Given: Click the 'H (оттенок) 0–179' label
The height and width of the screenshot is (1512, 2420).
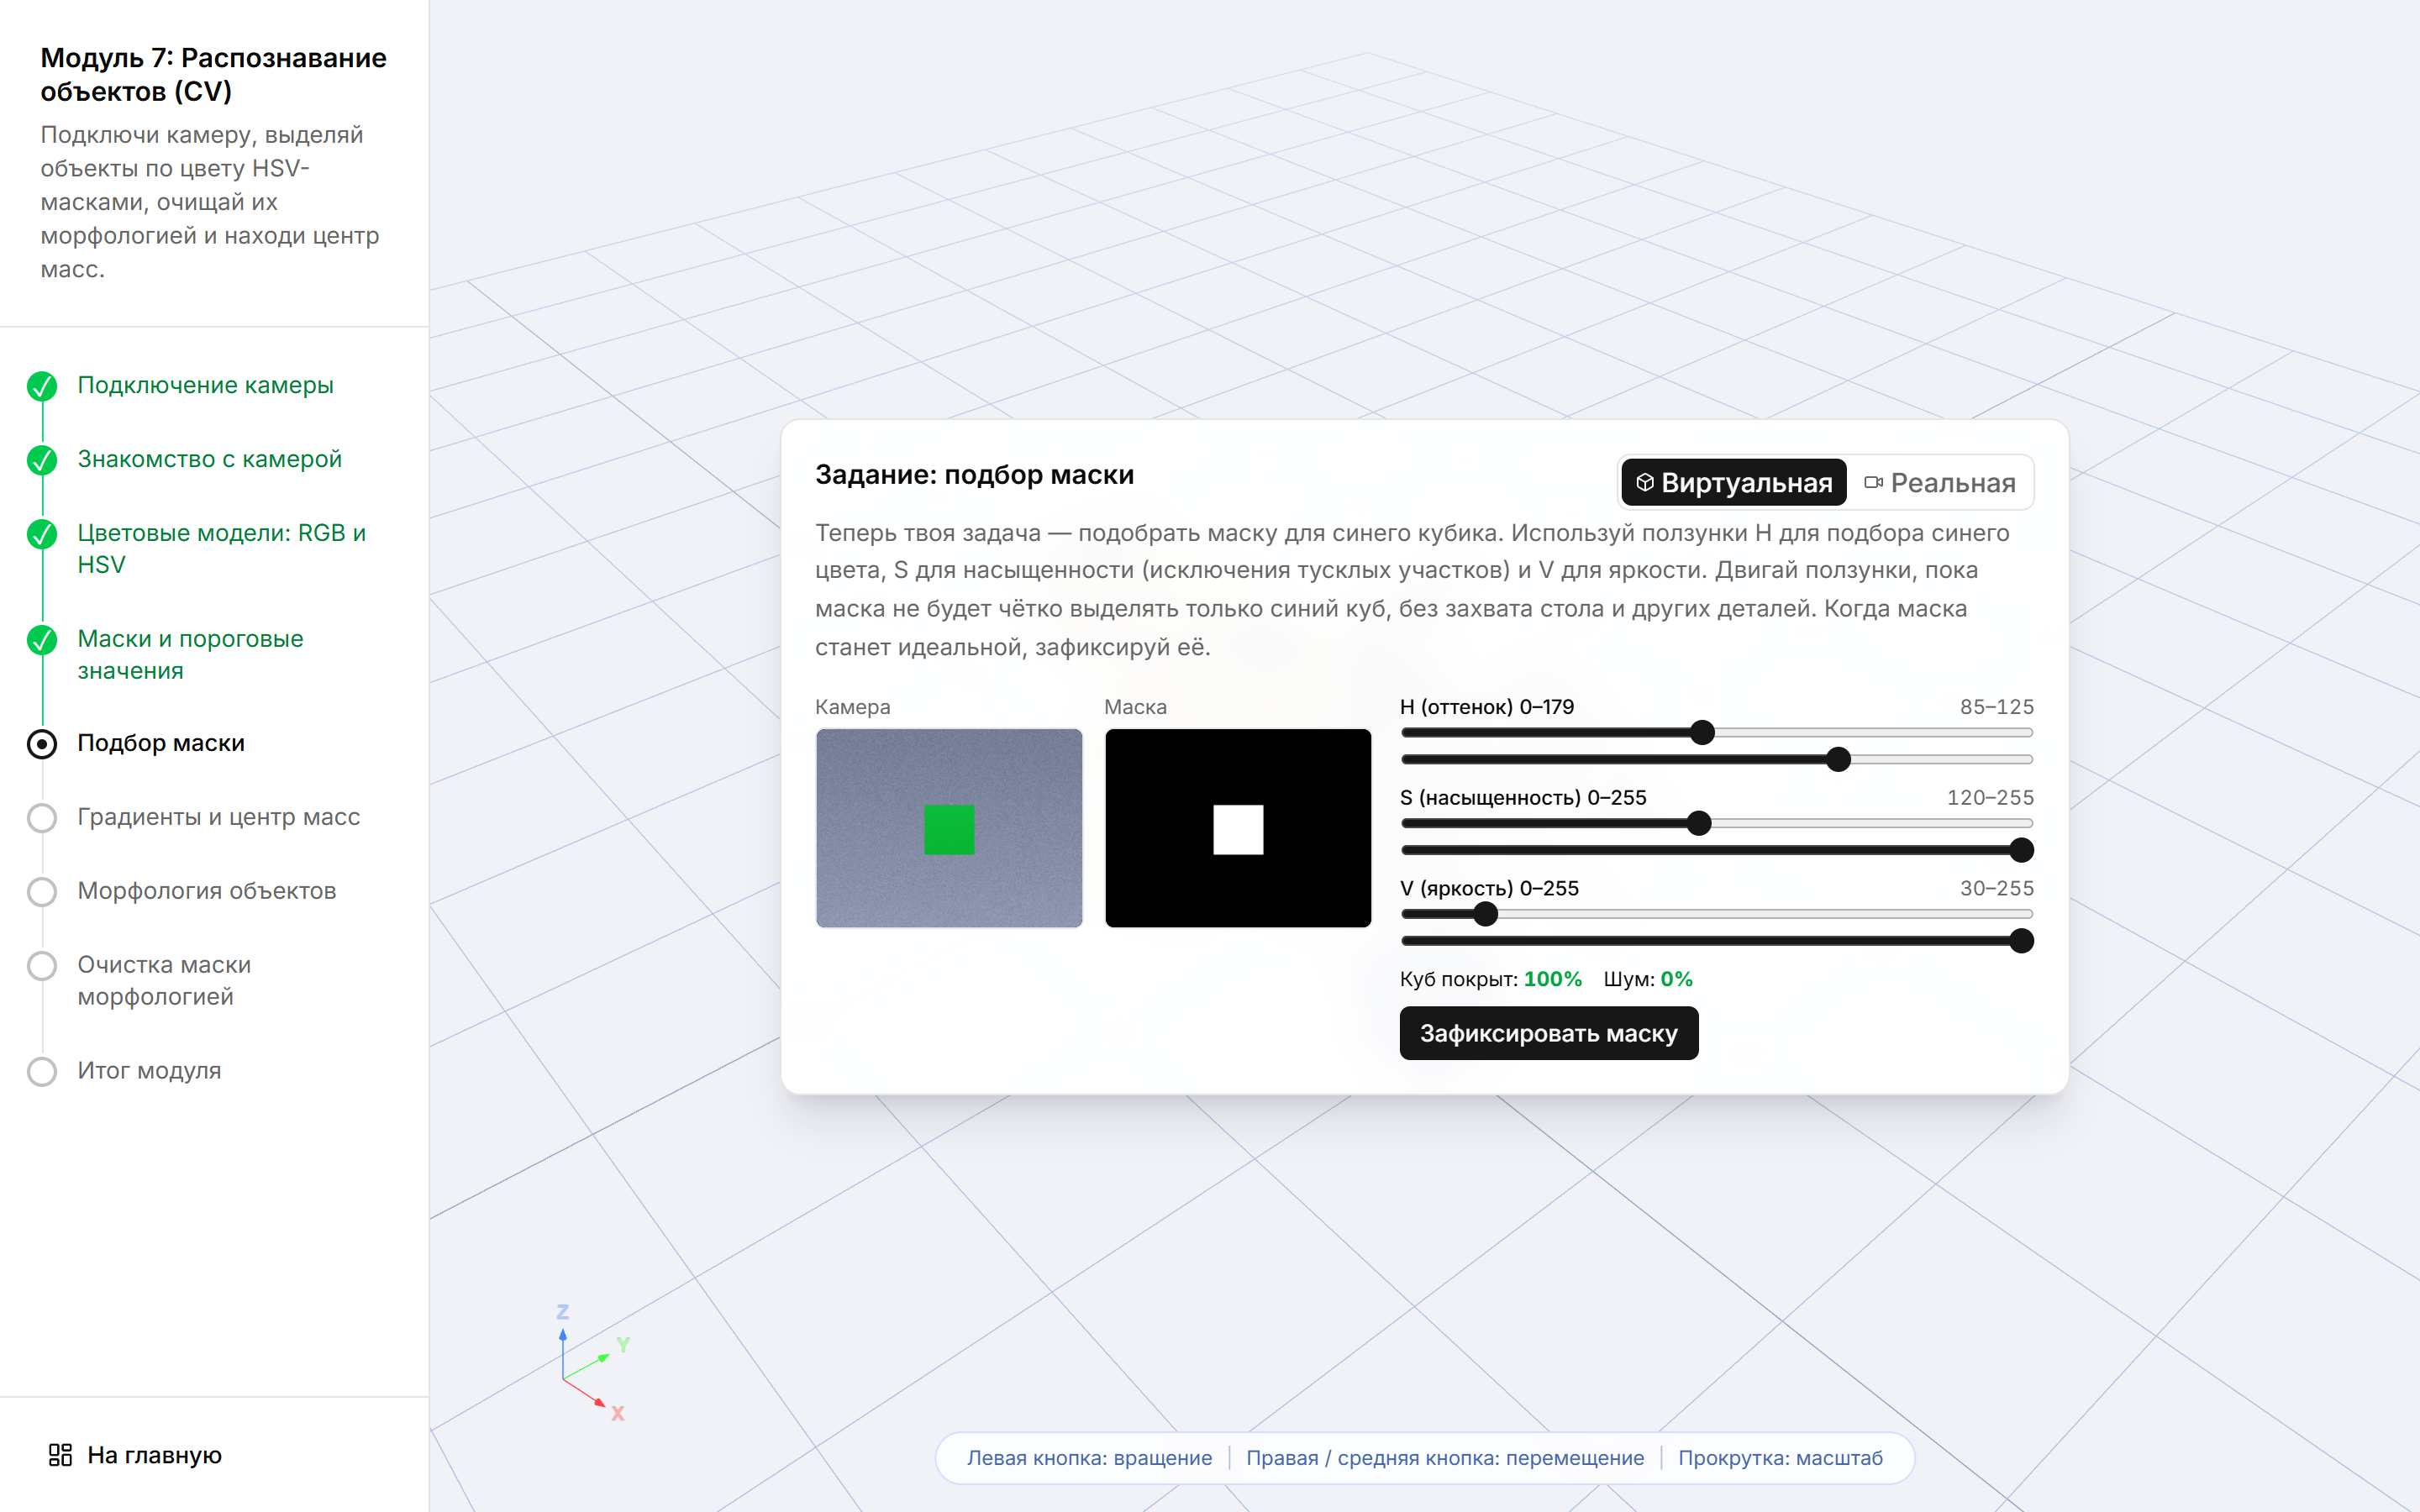Looking at the screenshot, I should click(x=1487, y=707).
